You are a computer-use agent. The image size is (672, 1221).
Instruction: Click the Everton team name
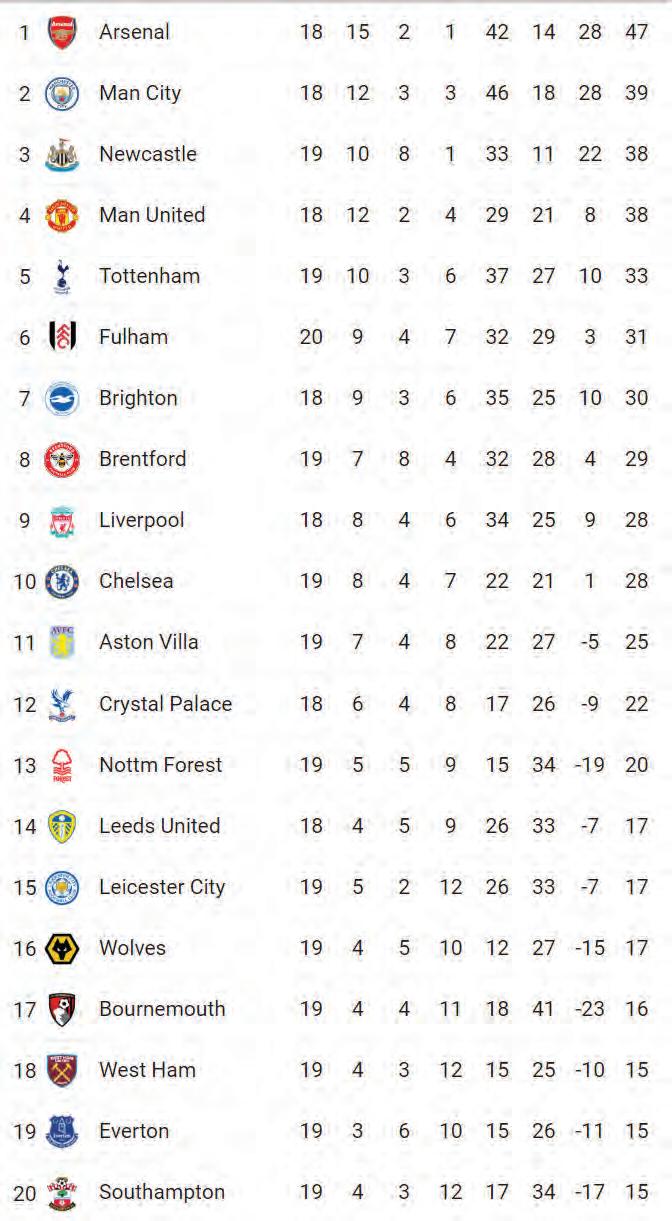[134, 1131]
